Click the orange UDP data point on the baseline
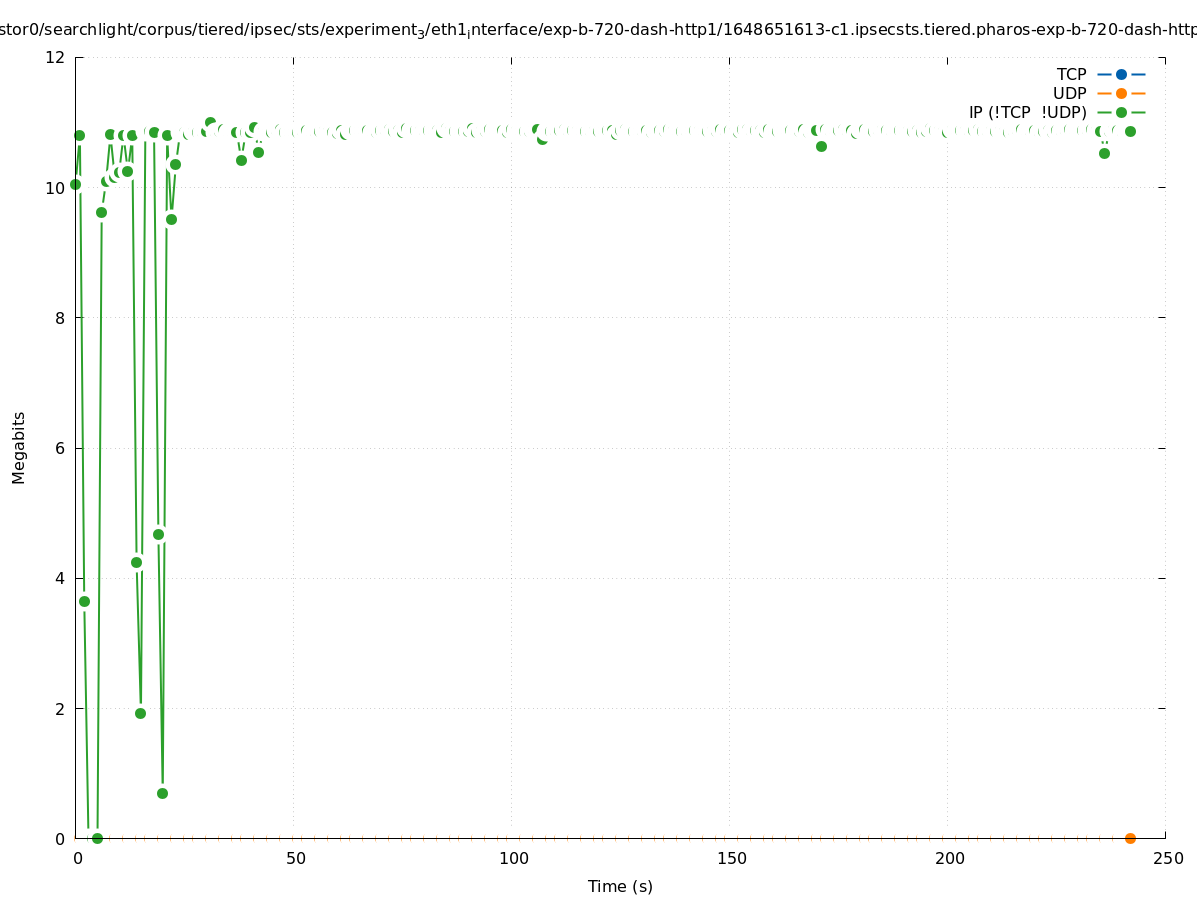Screen dimensions: 1197x900 (x=1130, y=838)
